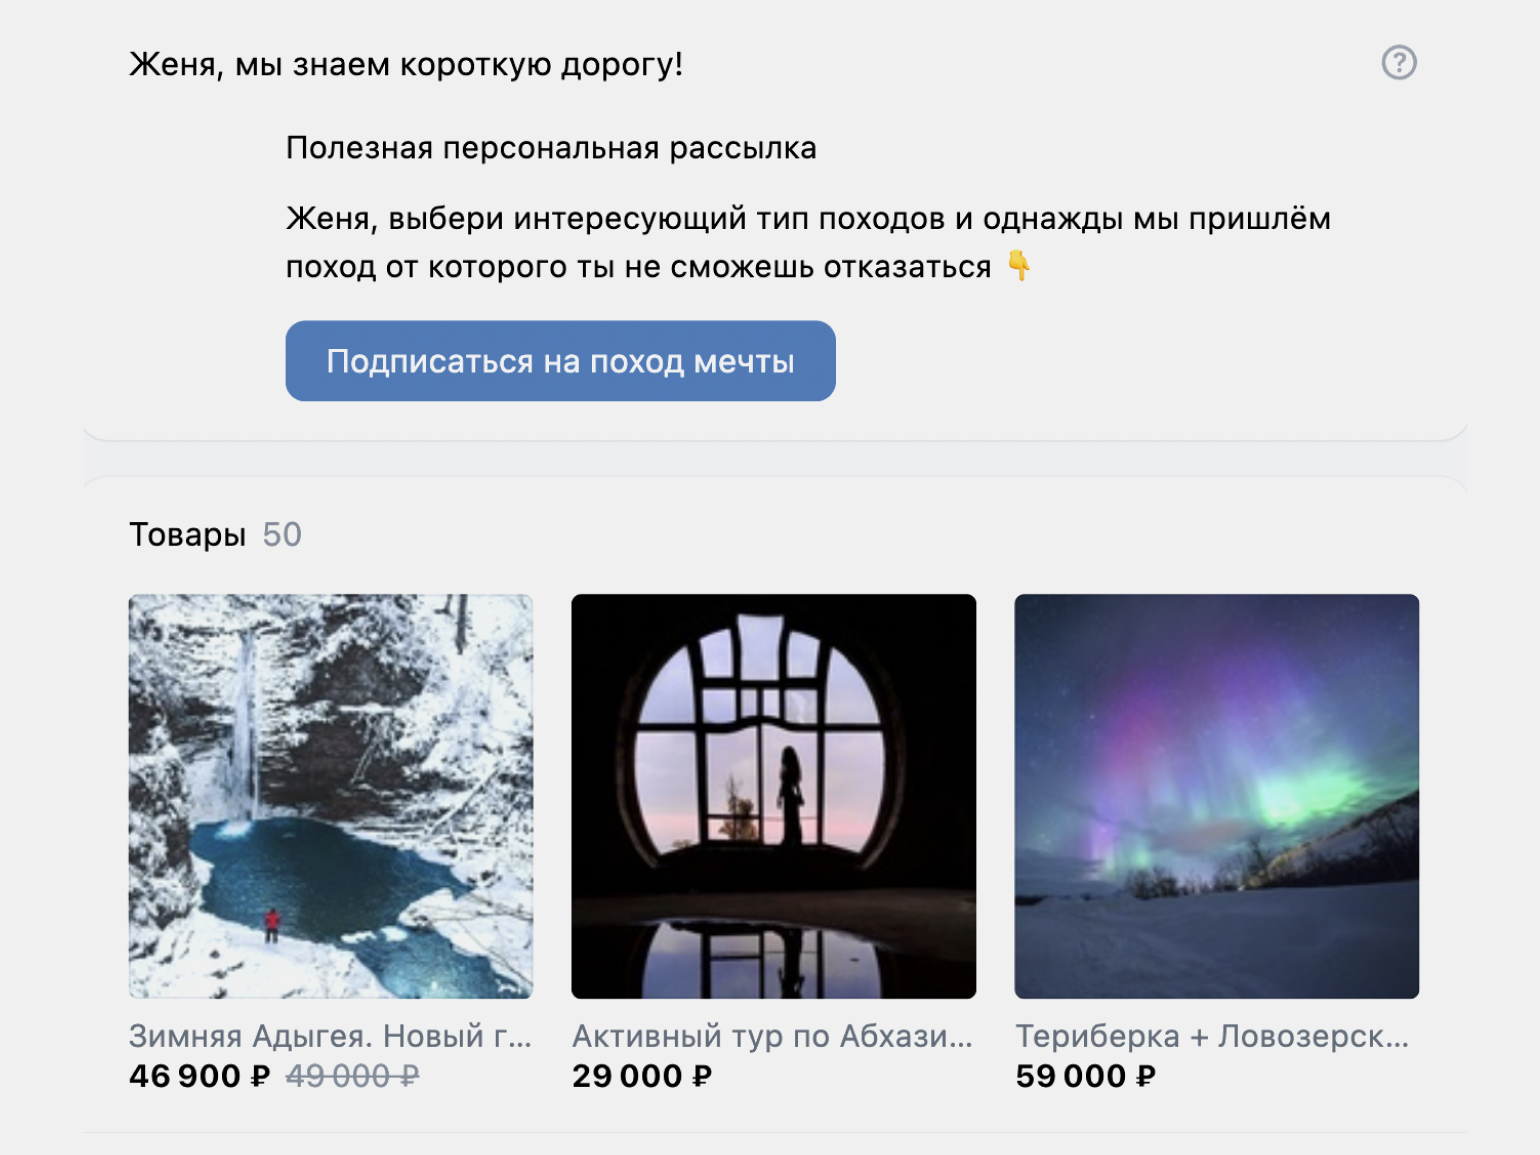
Task: Open the northern lights Териберка thumbnail
Action: tap(1216, 796)
